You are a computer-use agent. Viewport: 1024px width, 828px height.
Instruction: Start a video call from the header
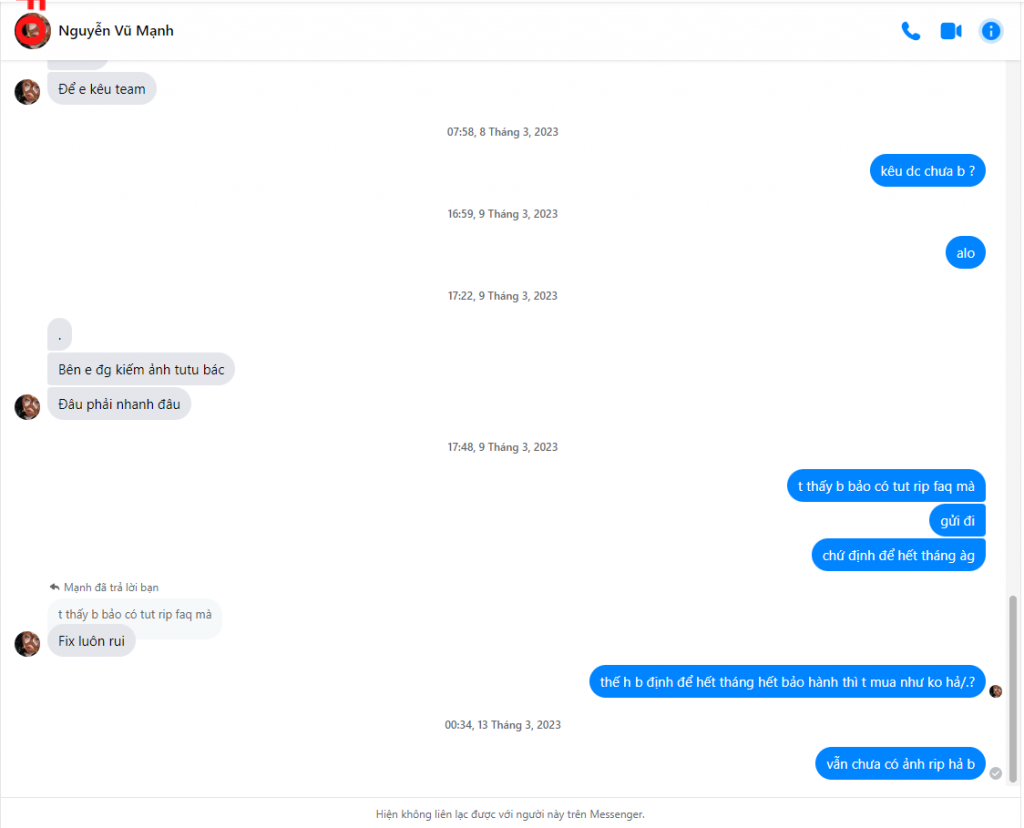[x=951, y=31]
